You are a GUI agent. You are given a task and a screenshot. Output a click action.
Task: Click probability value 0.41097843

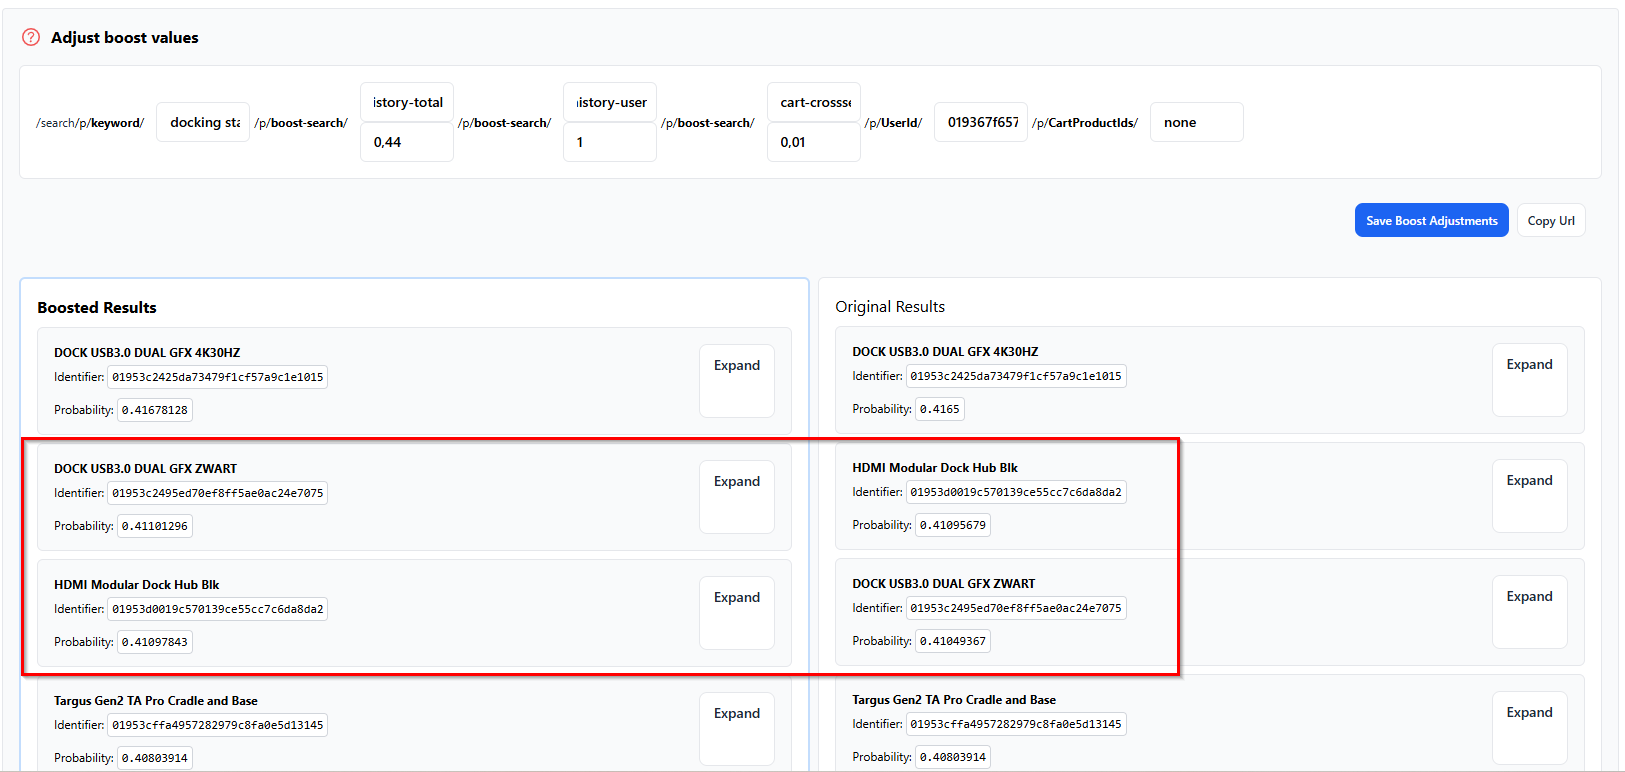click(155, 642)
